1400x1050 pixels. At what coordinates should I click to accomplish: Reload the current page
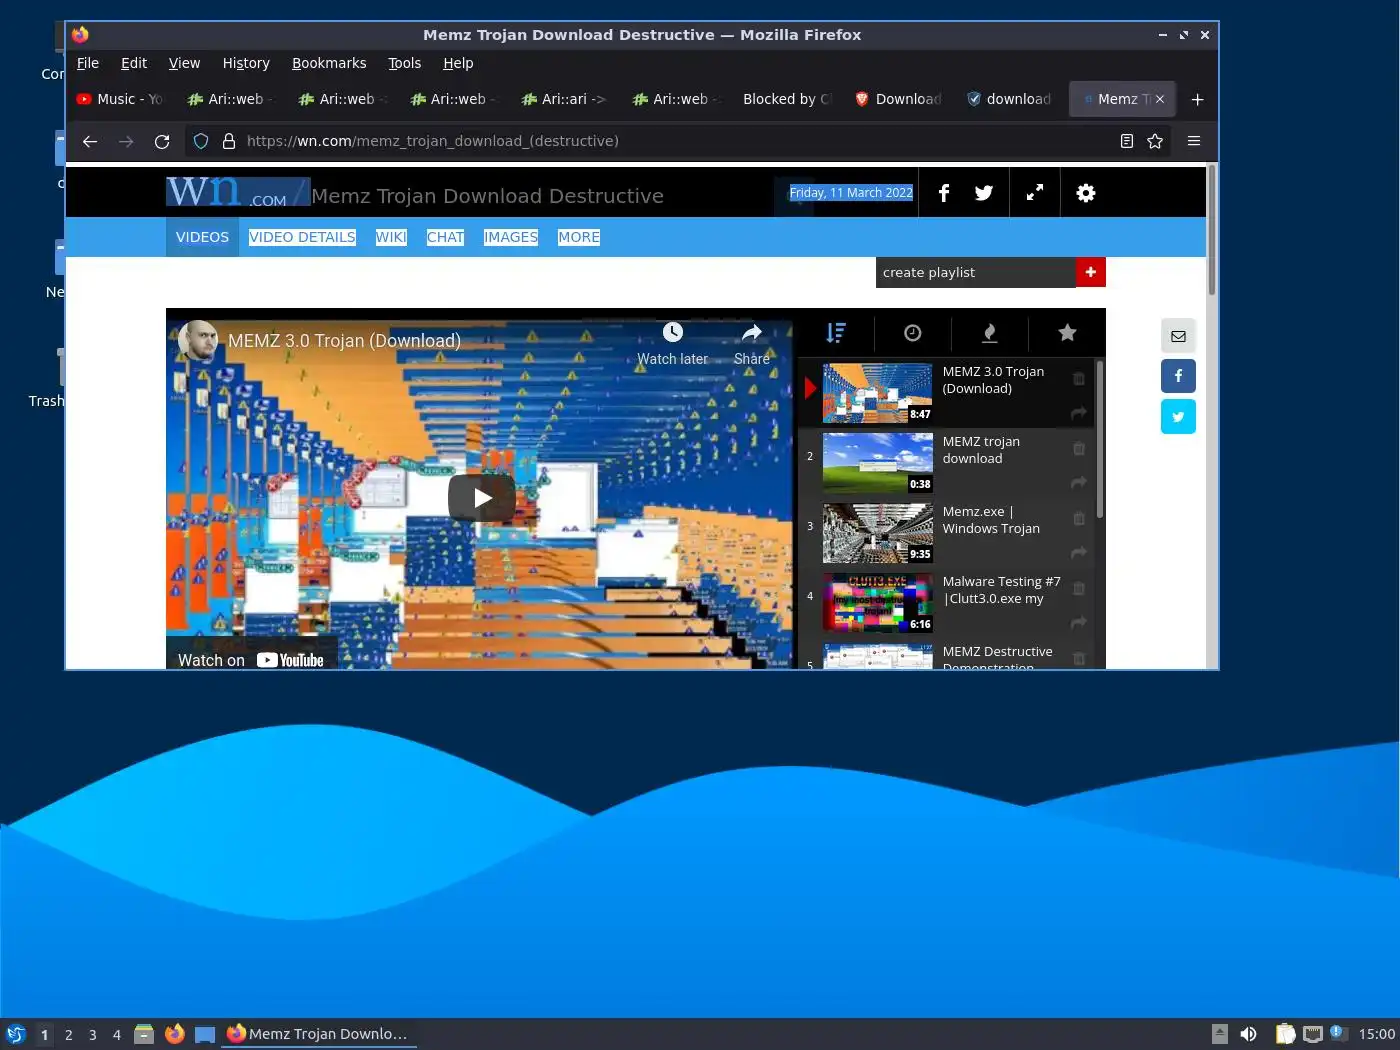click(162, 141)
